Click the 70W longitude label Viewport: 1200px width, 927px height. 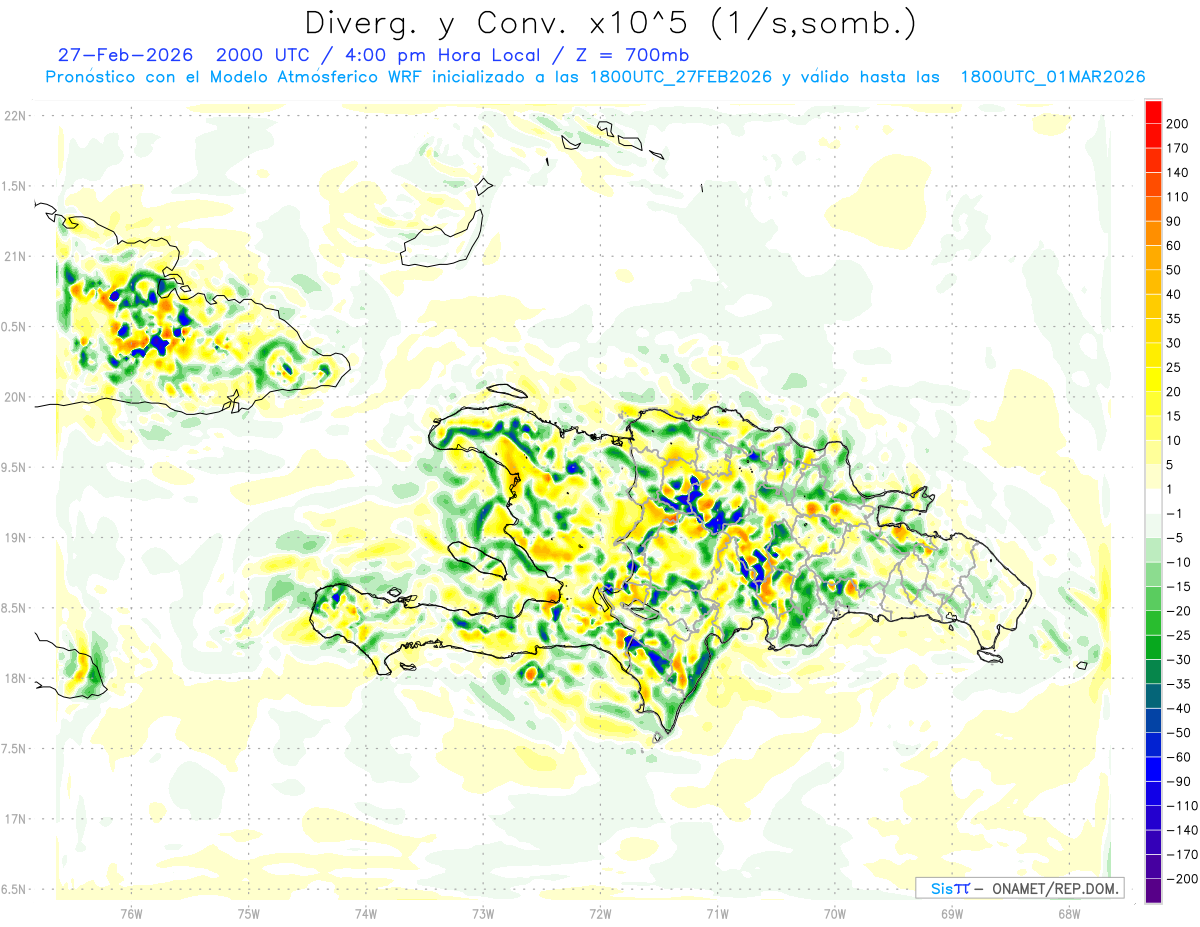coord(835,914)
